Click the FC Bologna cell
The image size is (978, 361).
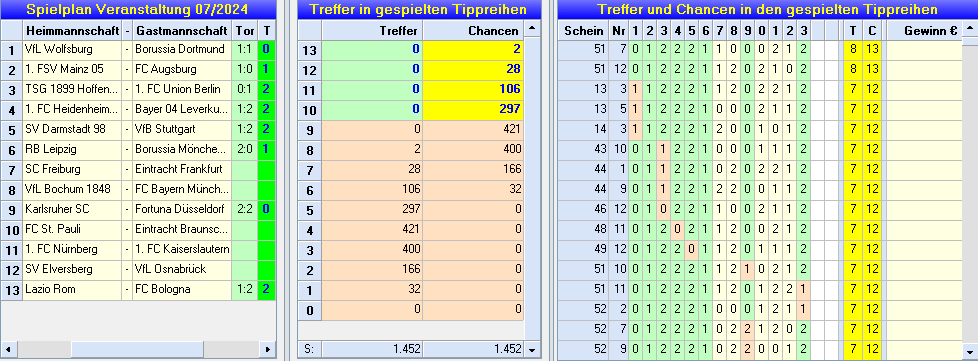(183, 289)
